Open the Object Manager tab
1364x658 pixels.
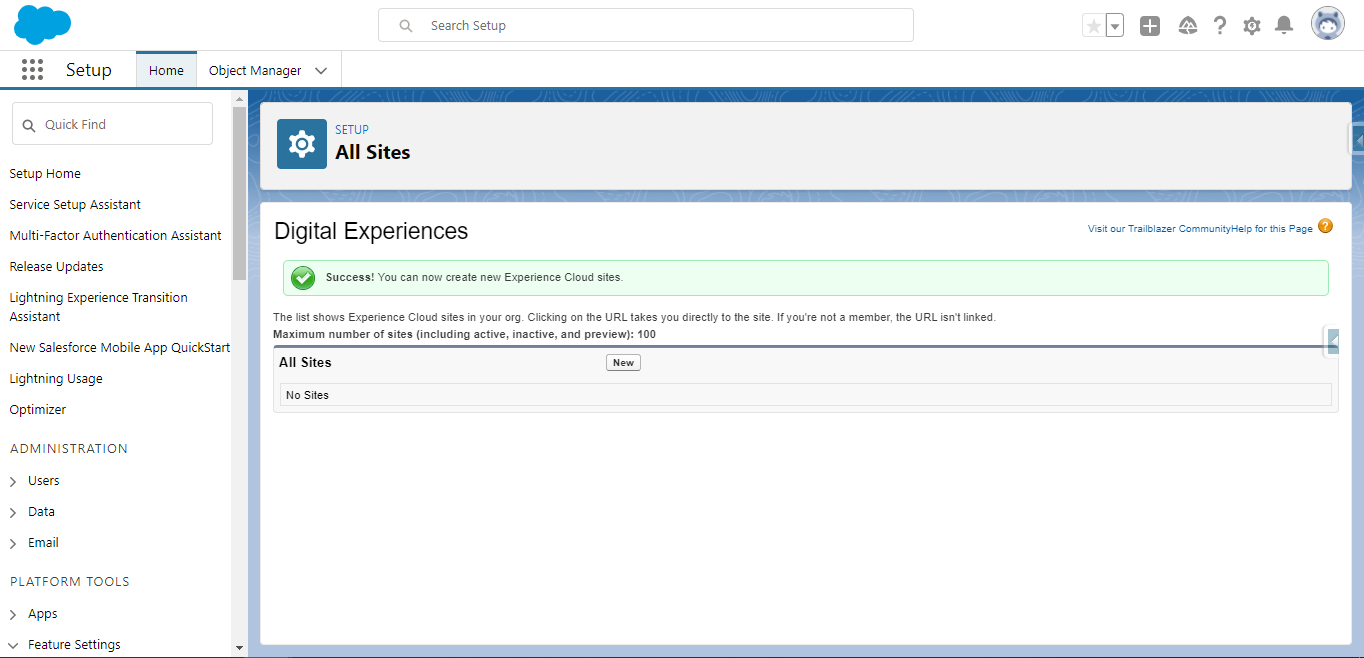point(255,70)
